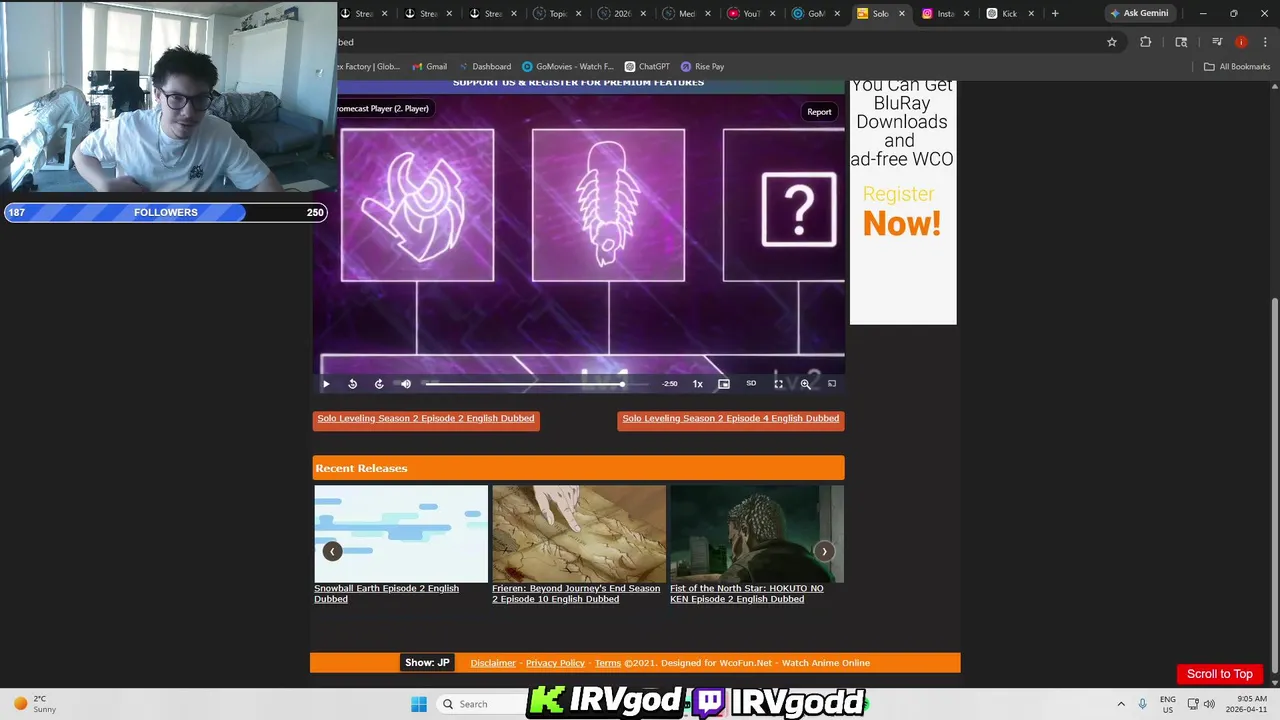Open the ChatGPT bookmark
Screen dimensions: 1280x720
tap(647, 67)
